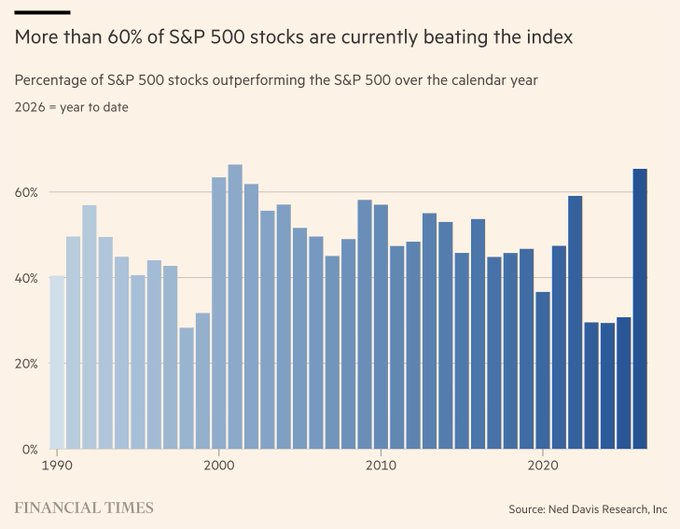Viewport: 680px width, 529px height.
Task: Select the 2022 bar near 59%
Action: click(575, 322)
